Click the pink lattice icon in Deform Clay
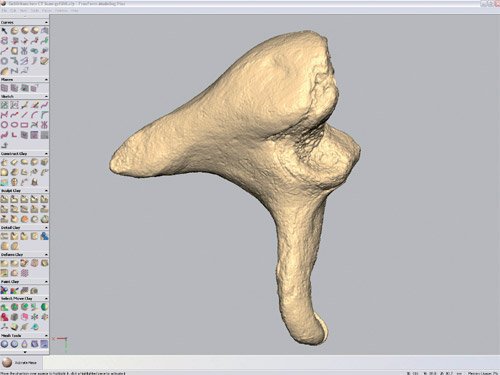The height and width of the screenshot is (375, 500). [24, 273]
